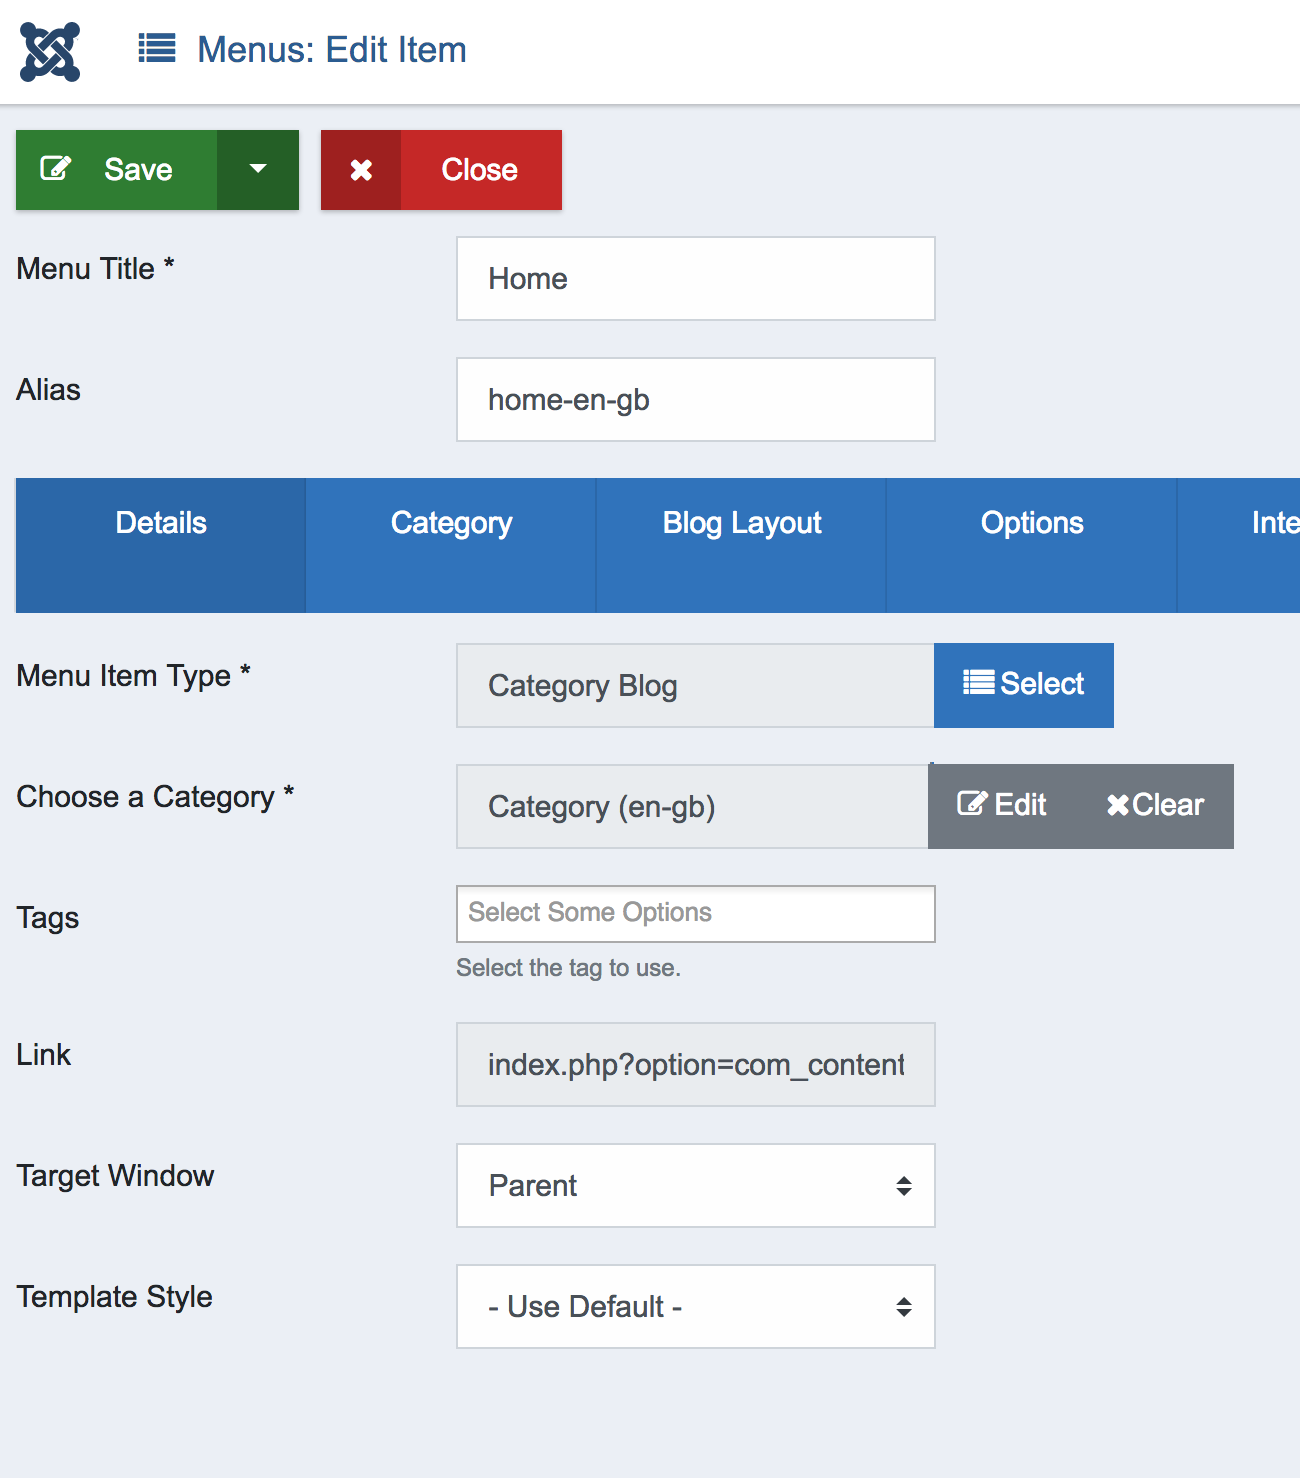1300x1478 pixels.
Task: Click the Link field with index.php URL
Action: (696, 1065)
